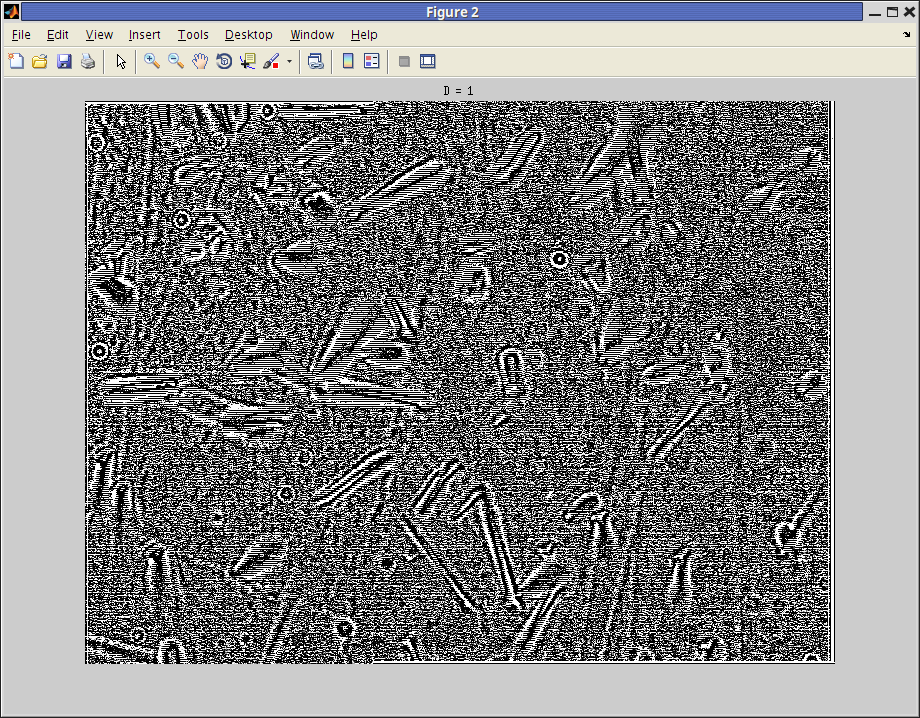
Task: Hide plot tools with the toolbar button
Action: 404,61
